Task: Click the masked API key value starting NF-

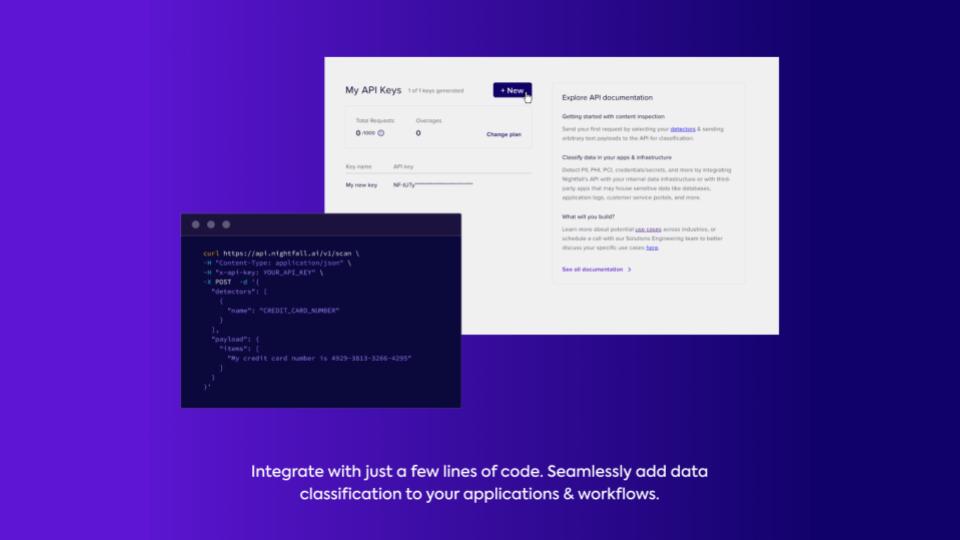Action: pos(432,185)
